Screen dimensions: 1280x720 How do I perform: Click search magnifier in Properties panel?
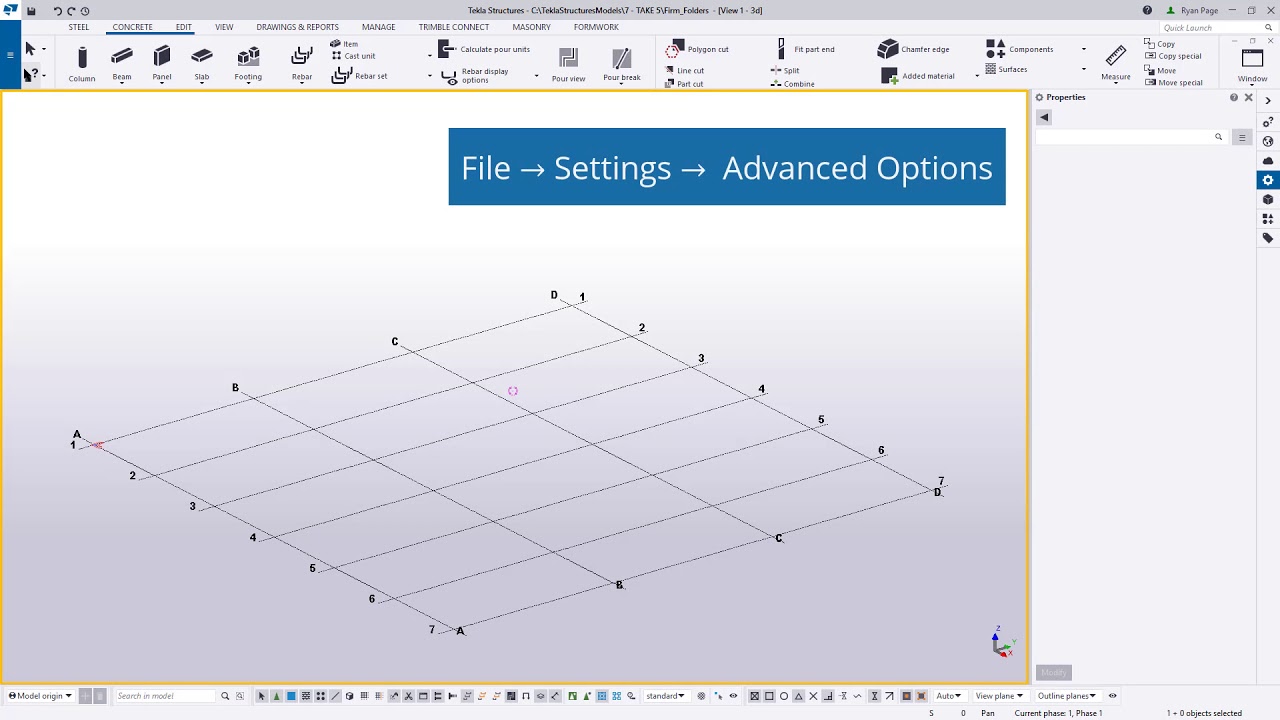tap(1218, 137)
